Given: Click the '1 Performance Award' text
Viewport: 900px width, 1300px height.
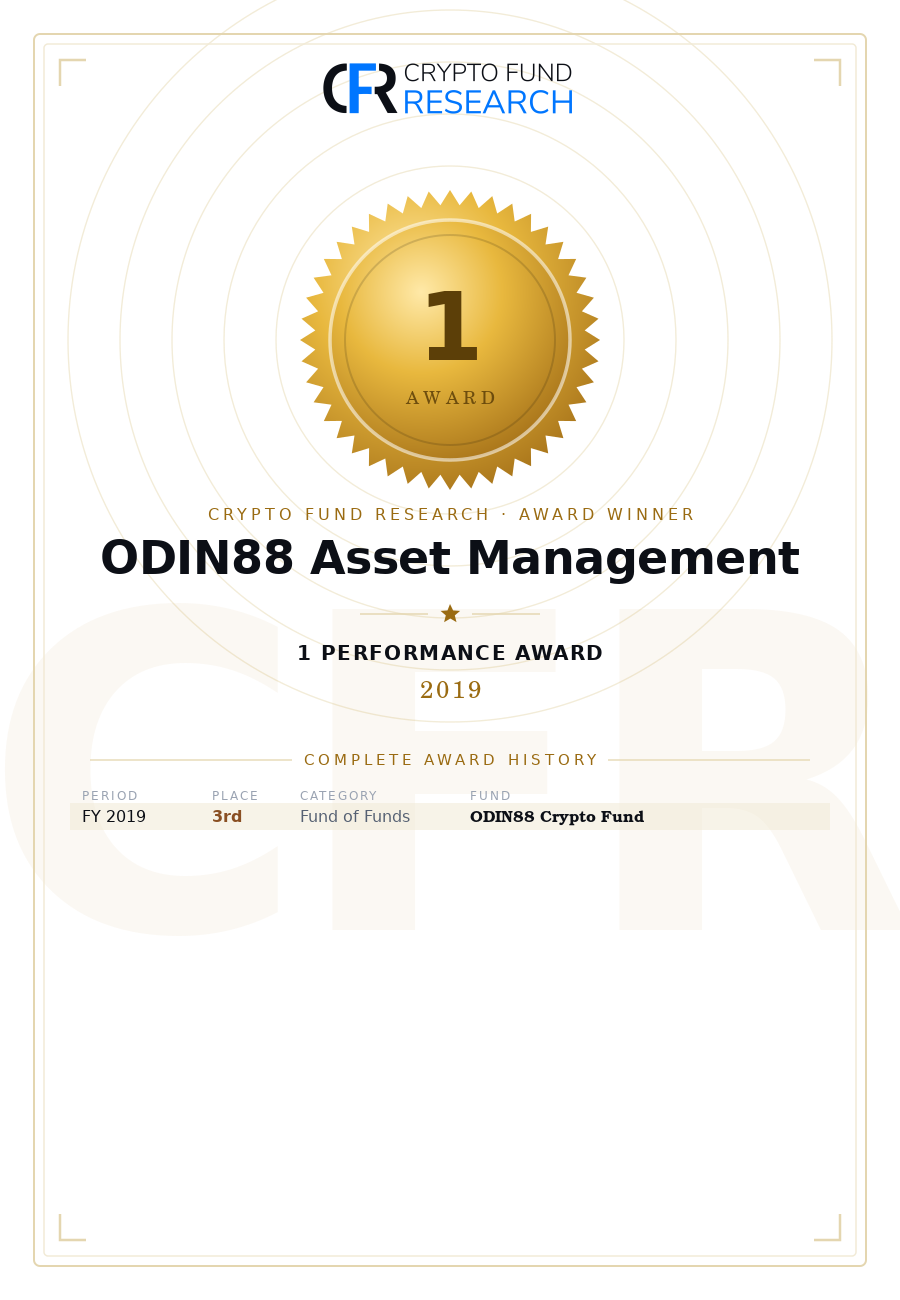Looking at the screenshot, I should (x=450, y=654).
